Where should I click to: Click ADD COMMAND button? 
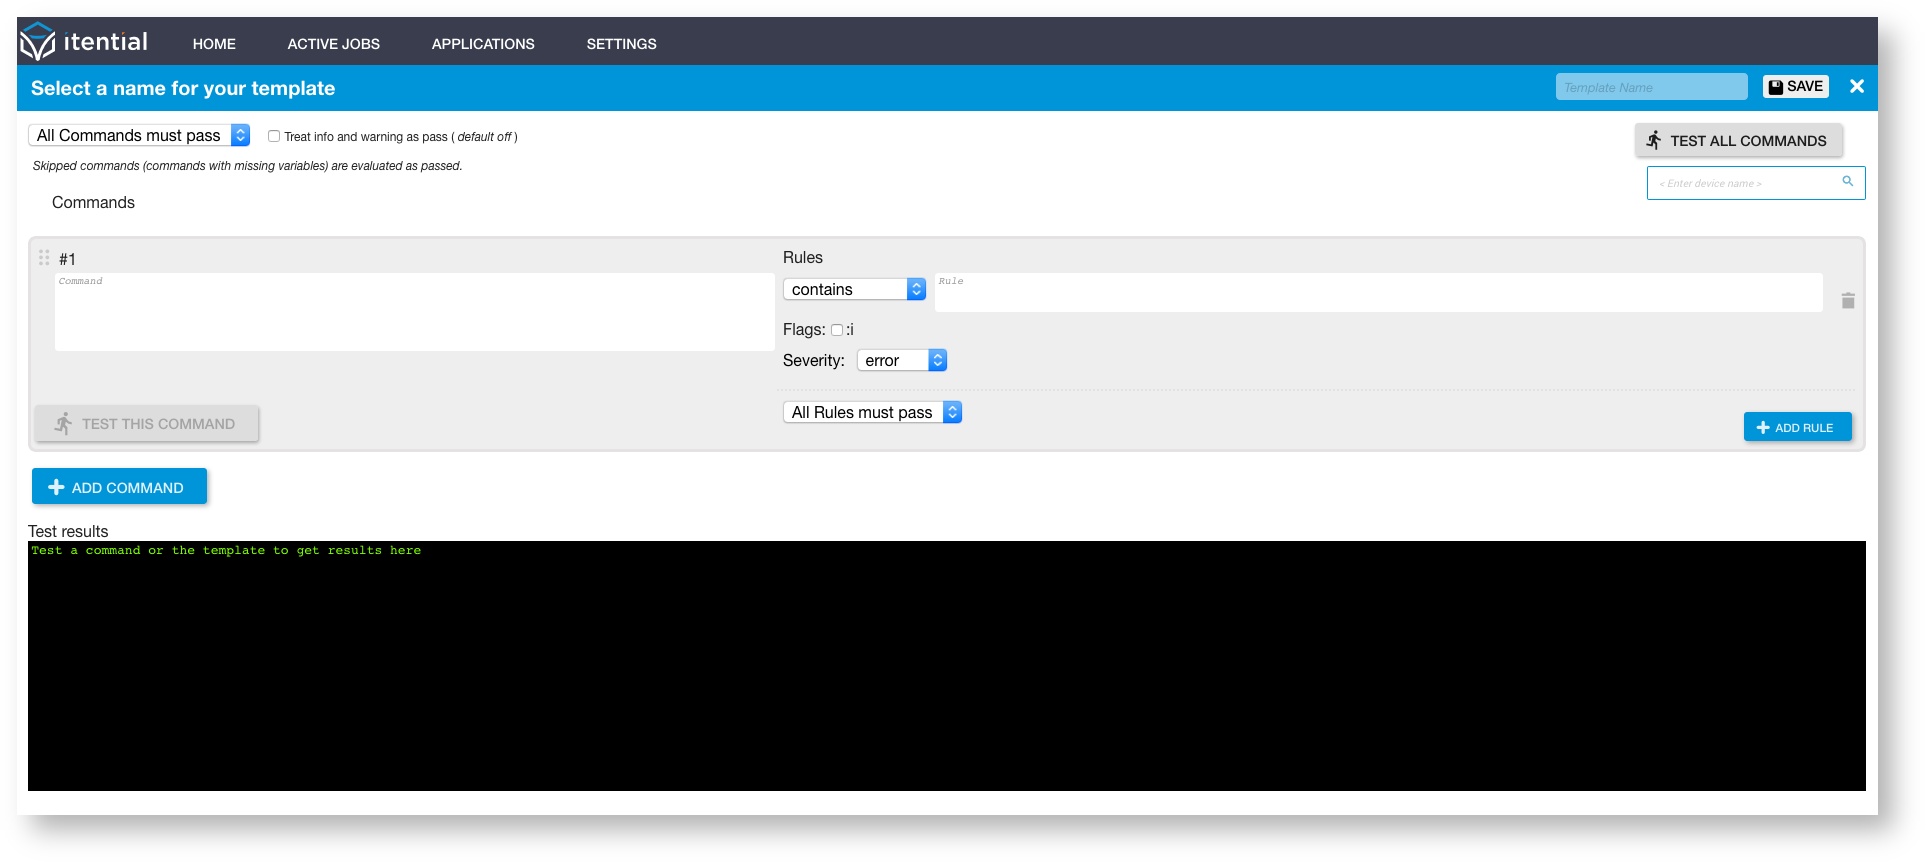(x=119, y=487)
